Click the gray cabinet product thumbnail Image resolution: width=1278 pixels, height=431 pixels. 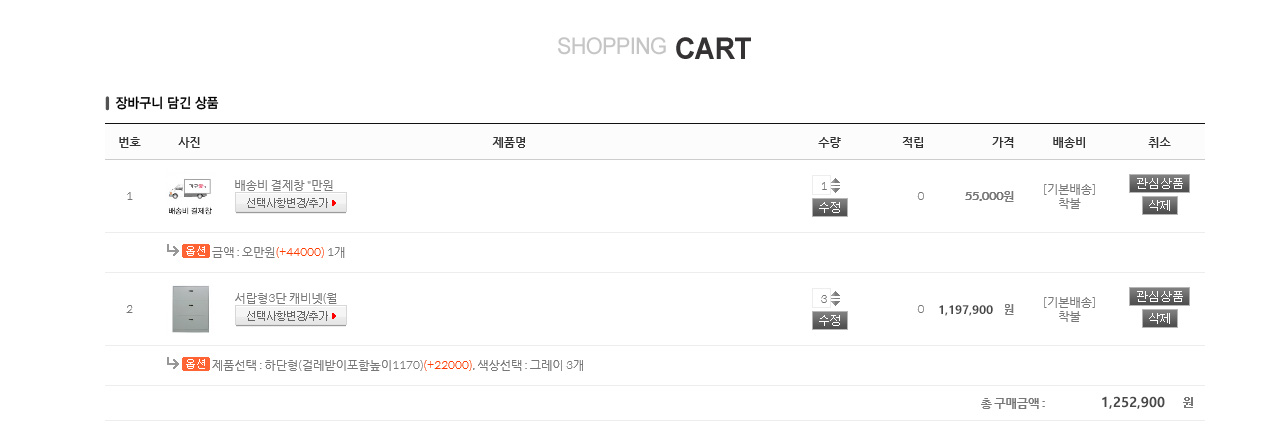pyautogui.click(x=190, y=308)
